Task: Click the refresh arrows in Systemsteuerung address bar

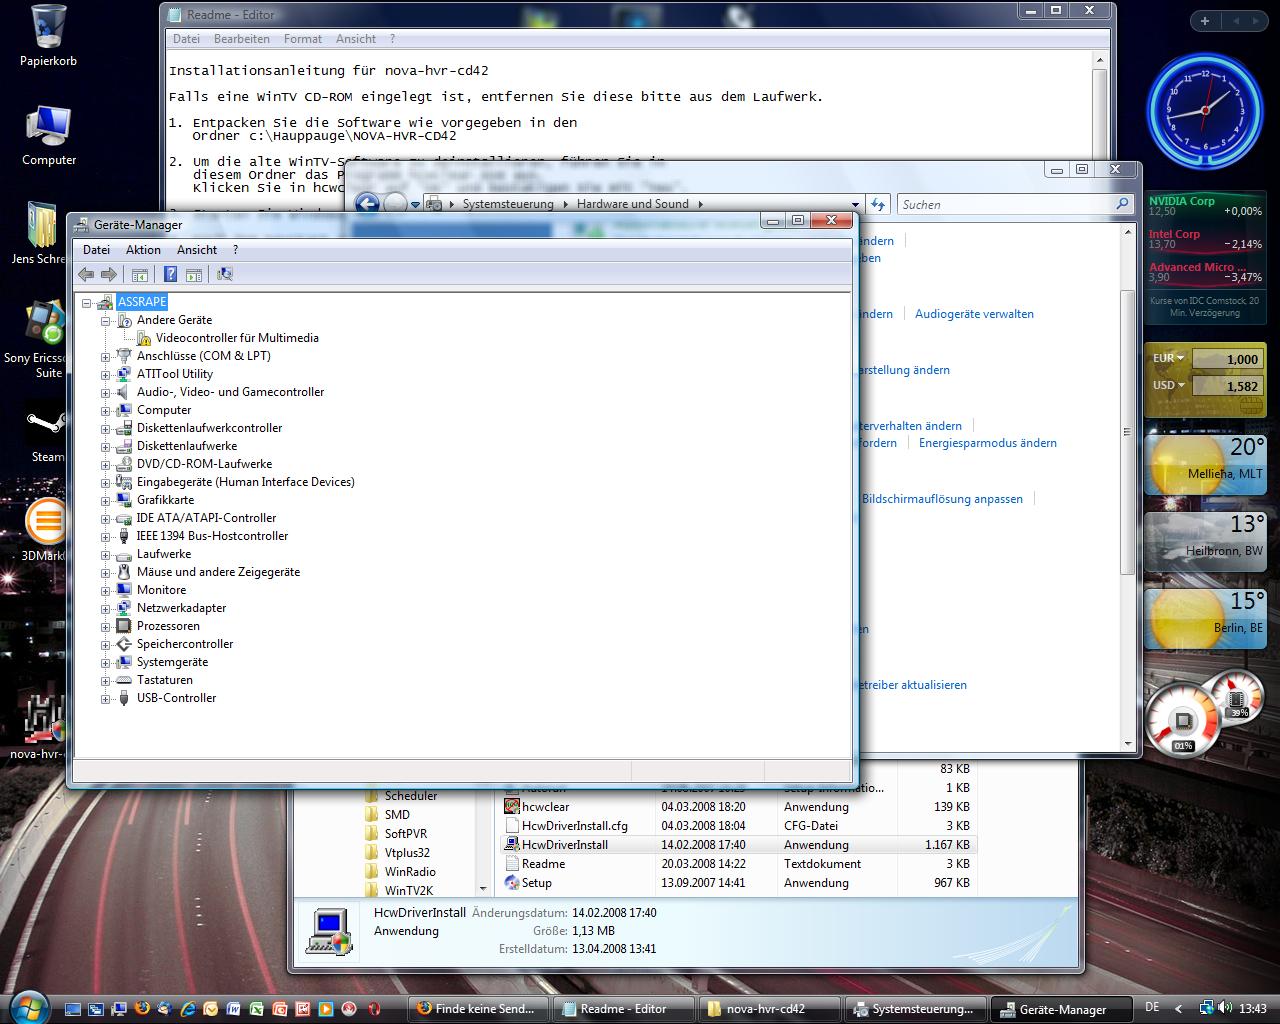Action: pyautogui.click(x=878, y=204)
